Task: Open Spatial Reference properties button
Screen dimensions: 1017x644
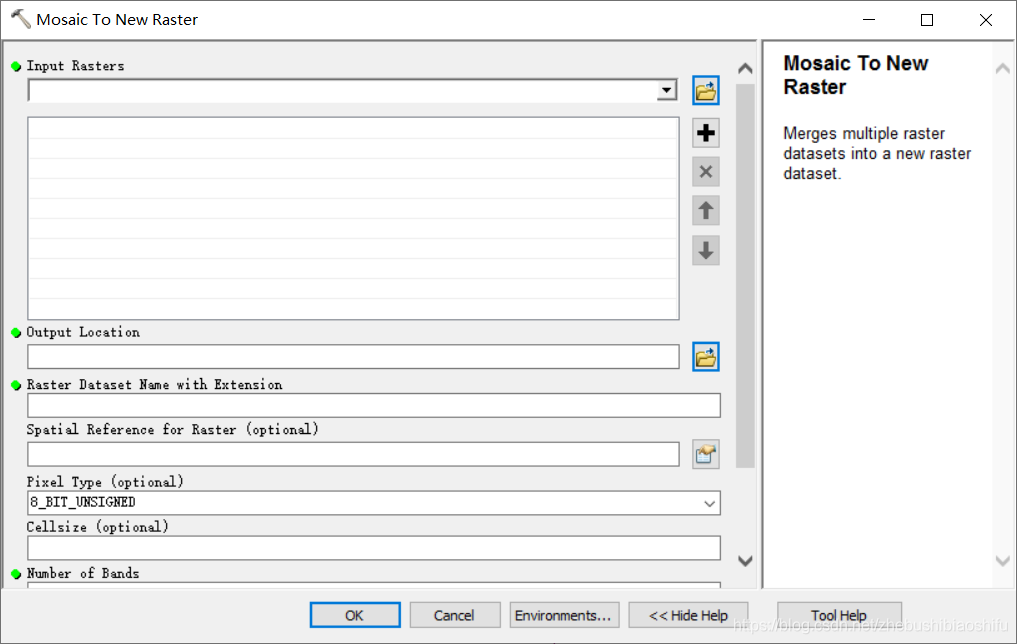Action: point(706,454)
